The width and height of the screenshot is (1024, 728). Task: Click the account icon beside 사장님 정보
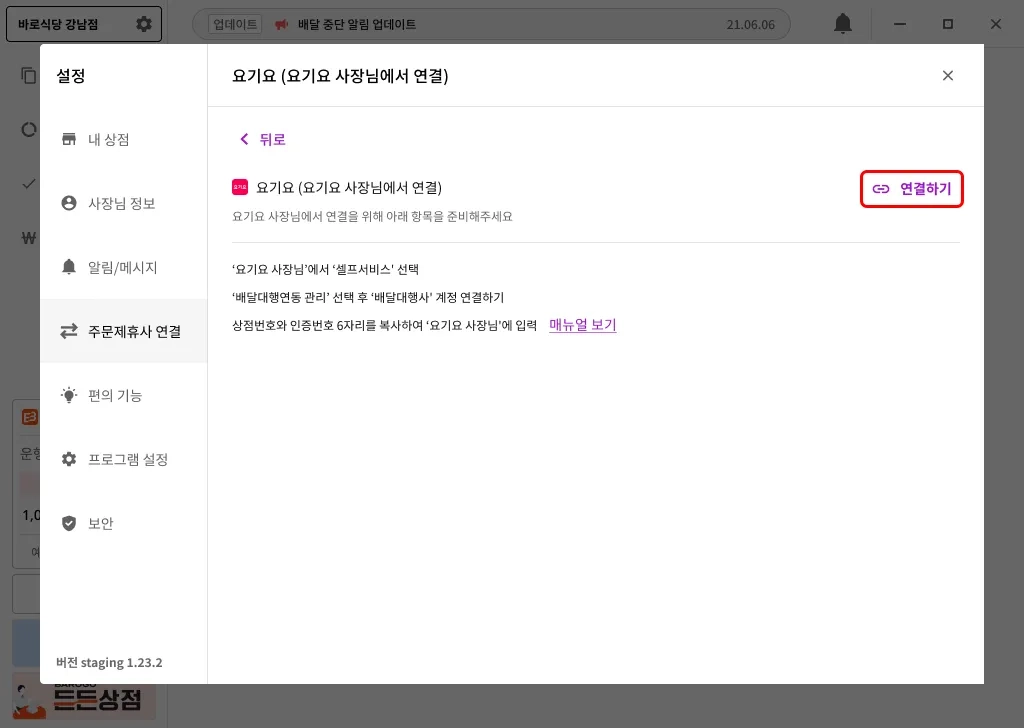click(x=69, y=203)
